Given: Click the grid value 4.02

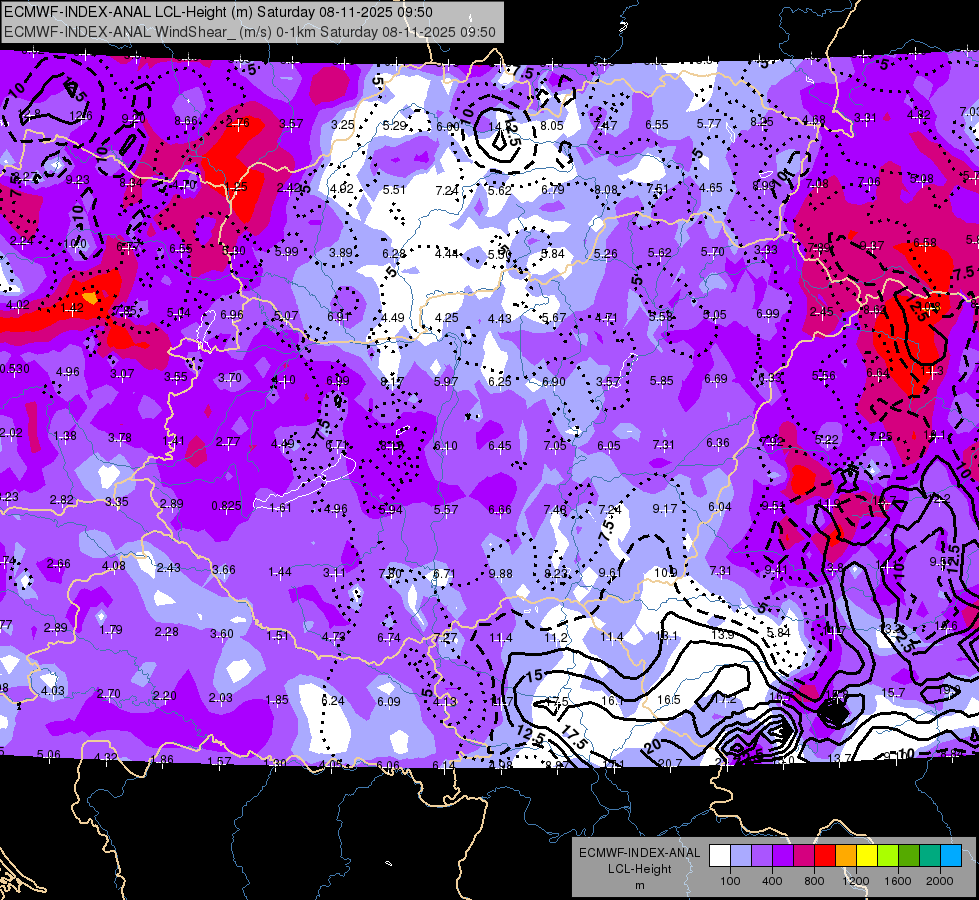Looking at the screenshot, I should (17, 305).
